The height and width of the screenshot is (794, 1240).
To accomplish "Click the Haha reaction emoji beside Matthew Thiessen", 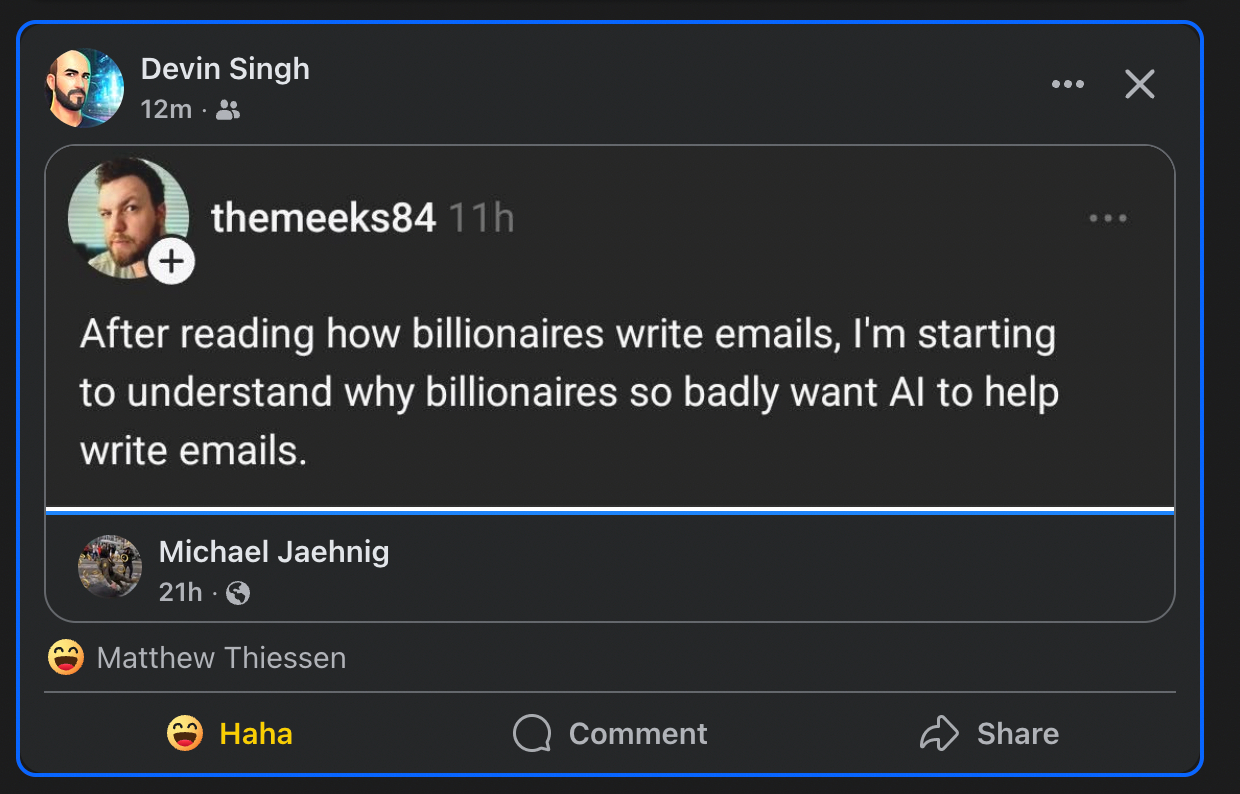I will [x=66, y=658].
